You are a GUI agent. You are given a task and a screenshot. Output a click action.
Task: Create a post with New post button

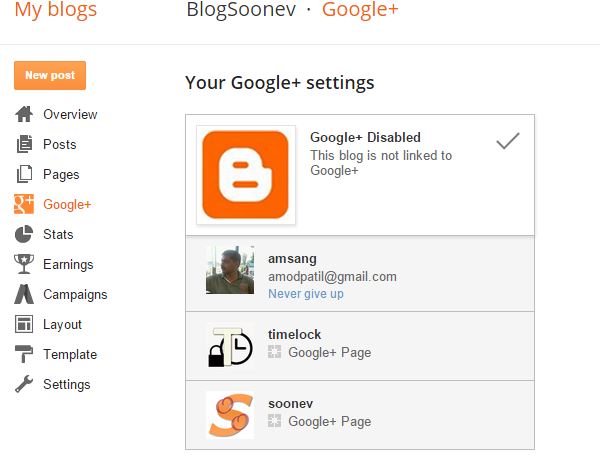tap(50, 75)
